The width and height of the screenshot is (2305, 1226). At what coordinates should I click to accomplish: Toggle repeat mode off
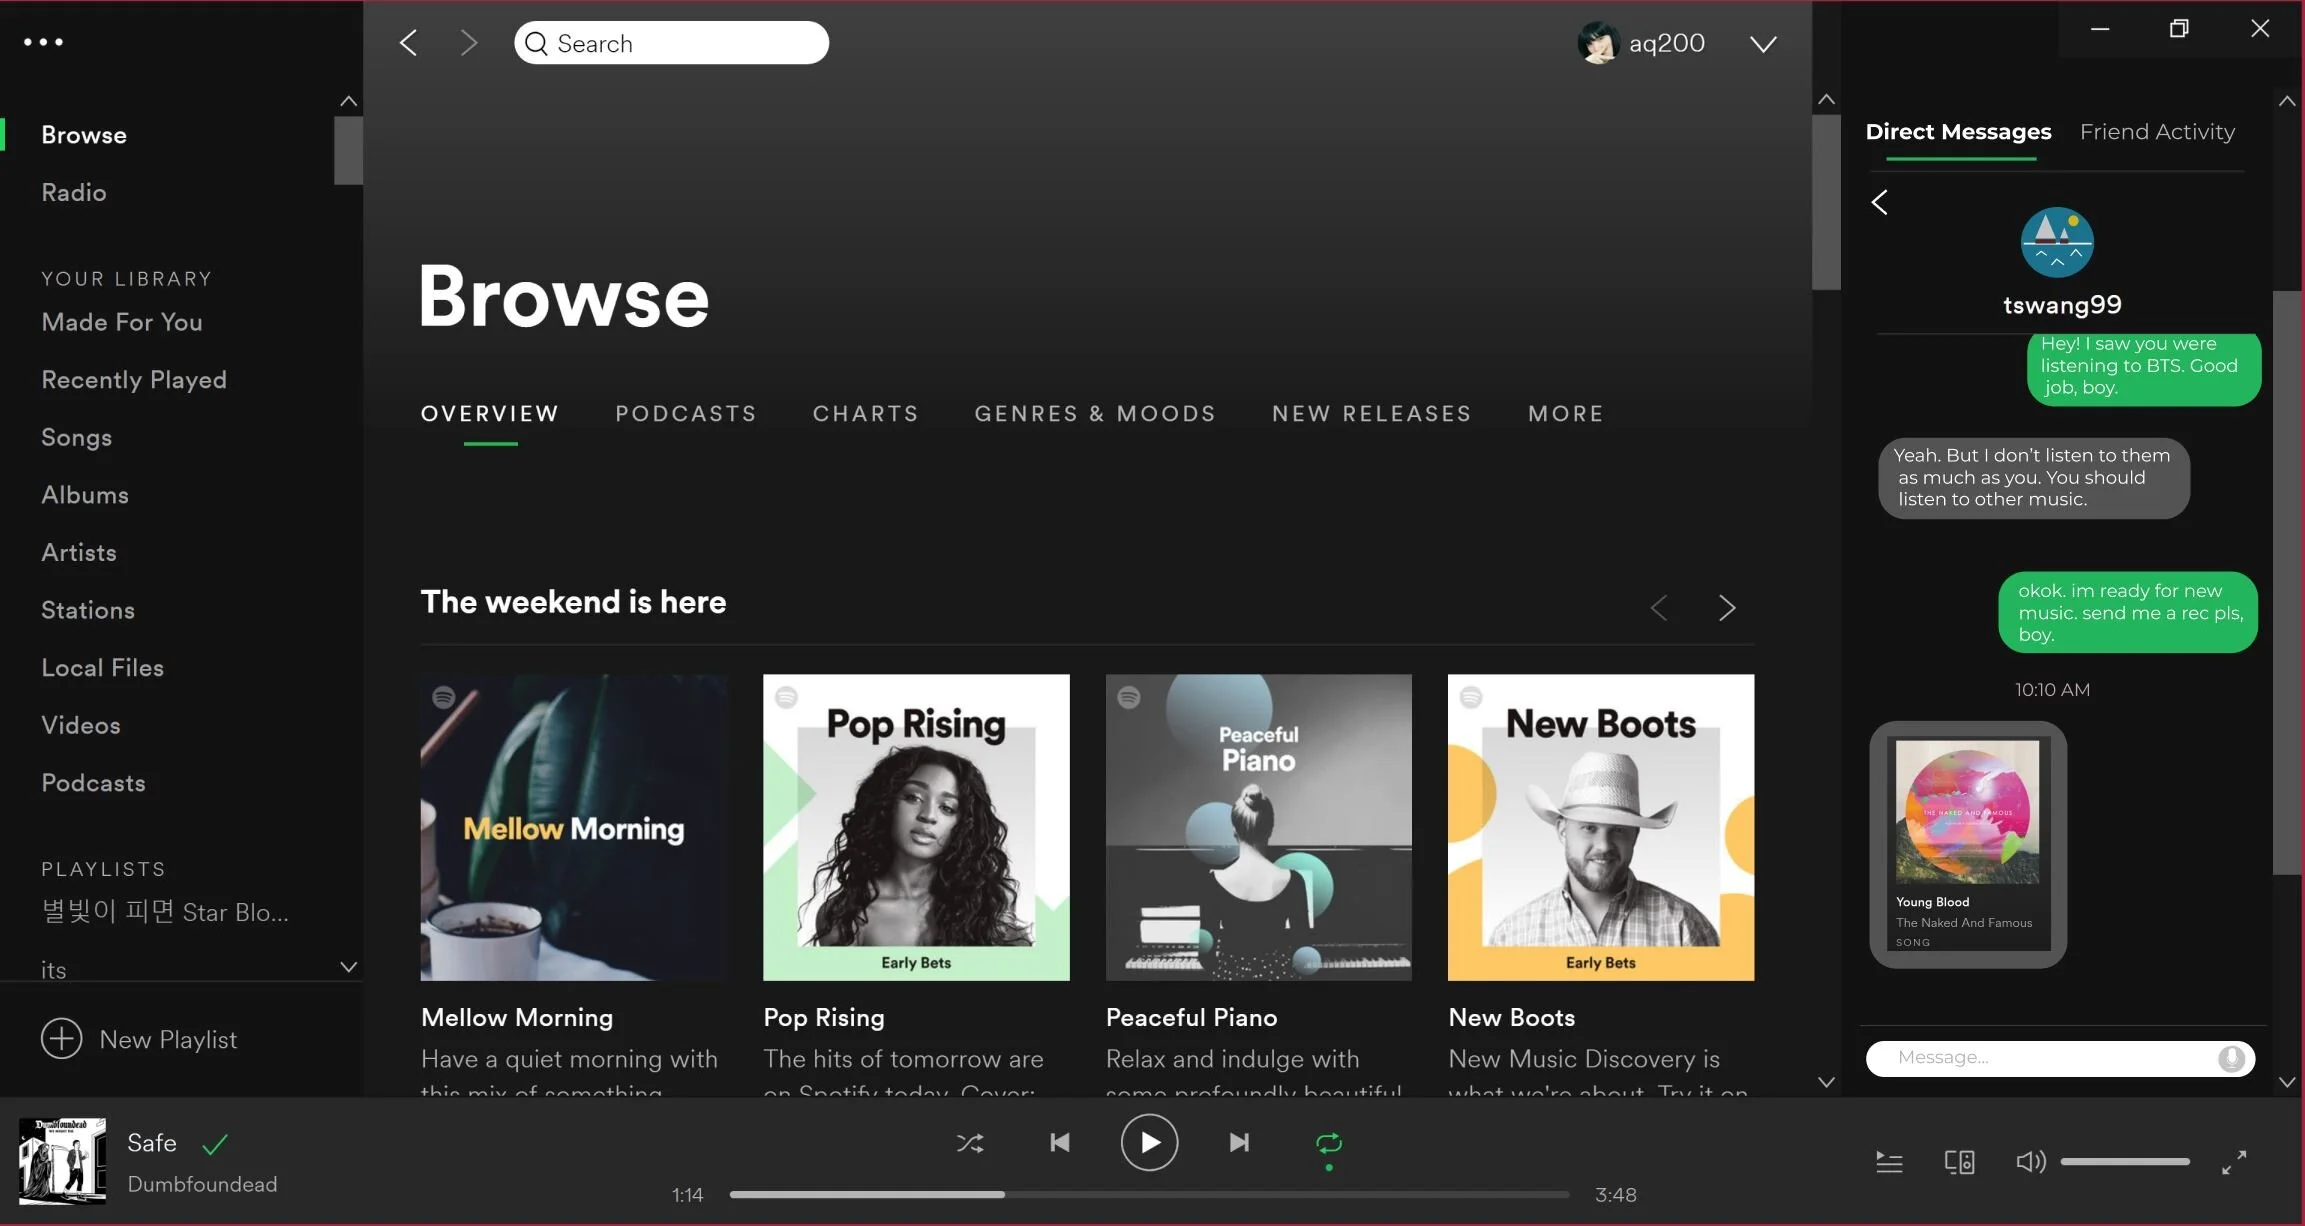(1328, 1142)
